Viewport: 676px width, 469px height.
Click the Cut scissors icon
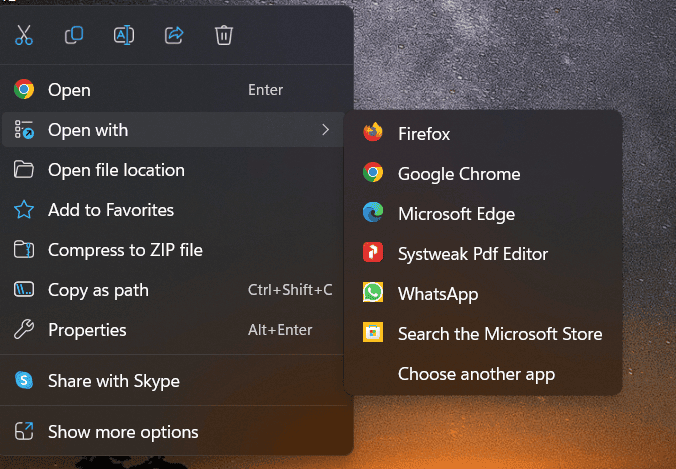click(x=24, y=36)
